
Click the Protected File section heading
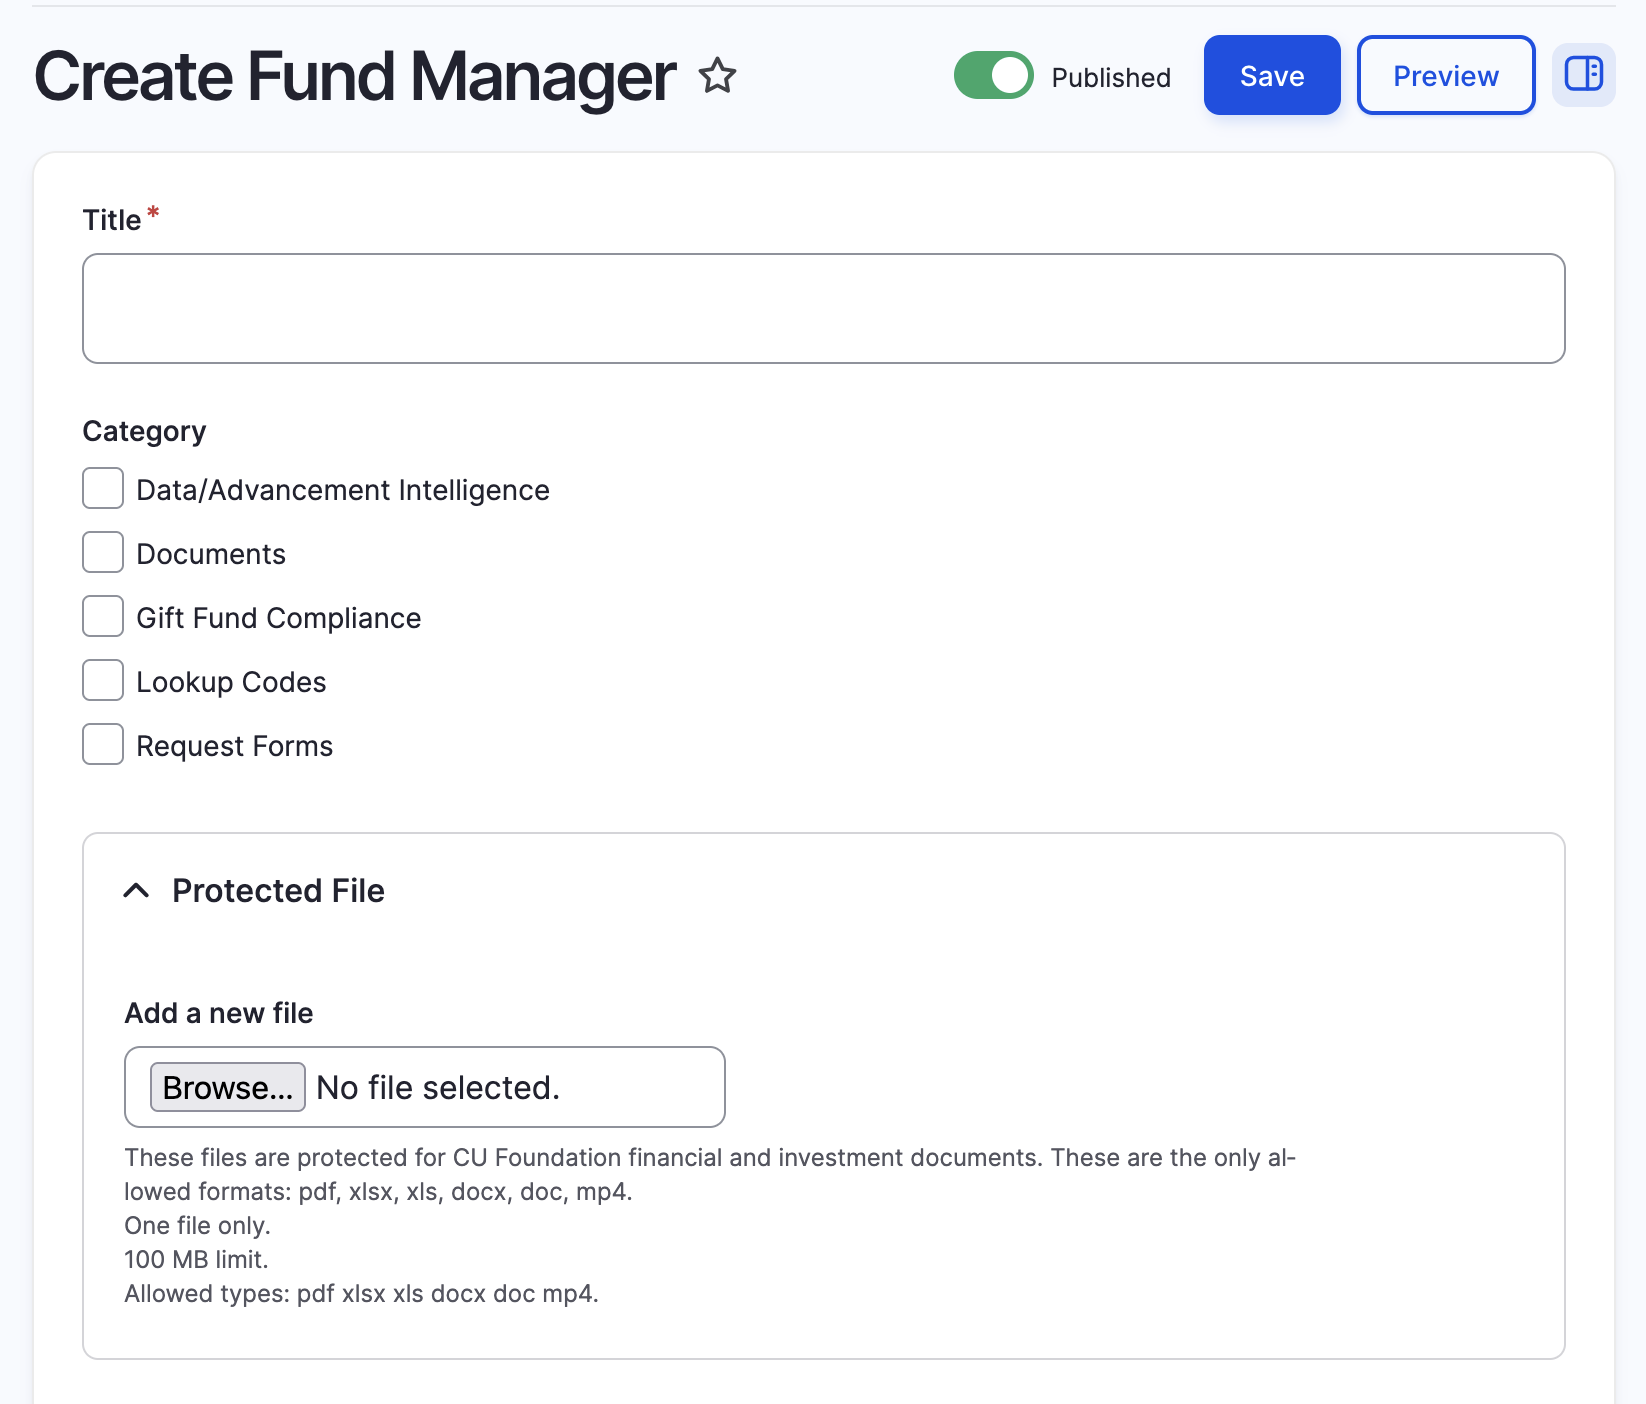[278, 891]
